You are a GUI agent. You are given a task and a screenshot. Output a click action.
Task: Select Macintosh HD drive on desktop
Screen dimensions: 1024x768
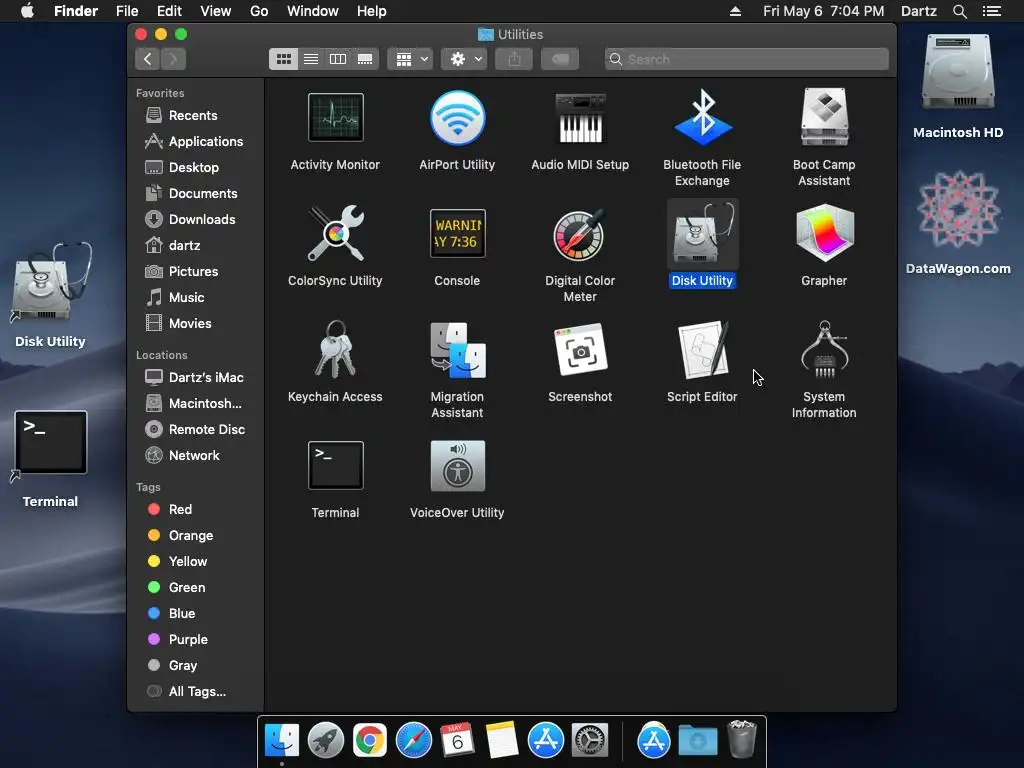point(958,73)
